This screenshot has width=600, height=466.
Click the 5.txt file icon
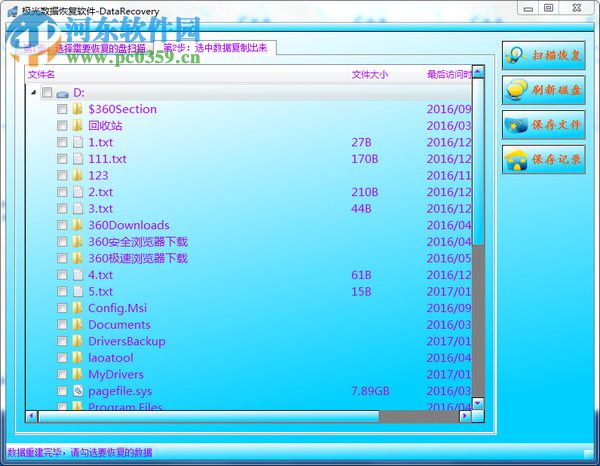(x=78, y=292)
